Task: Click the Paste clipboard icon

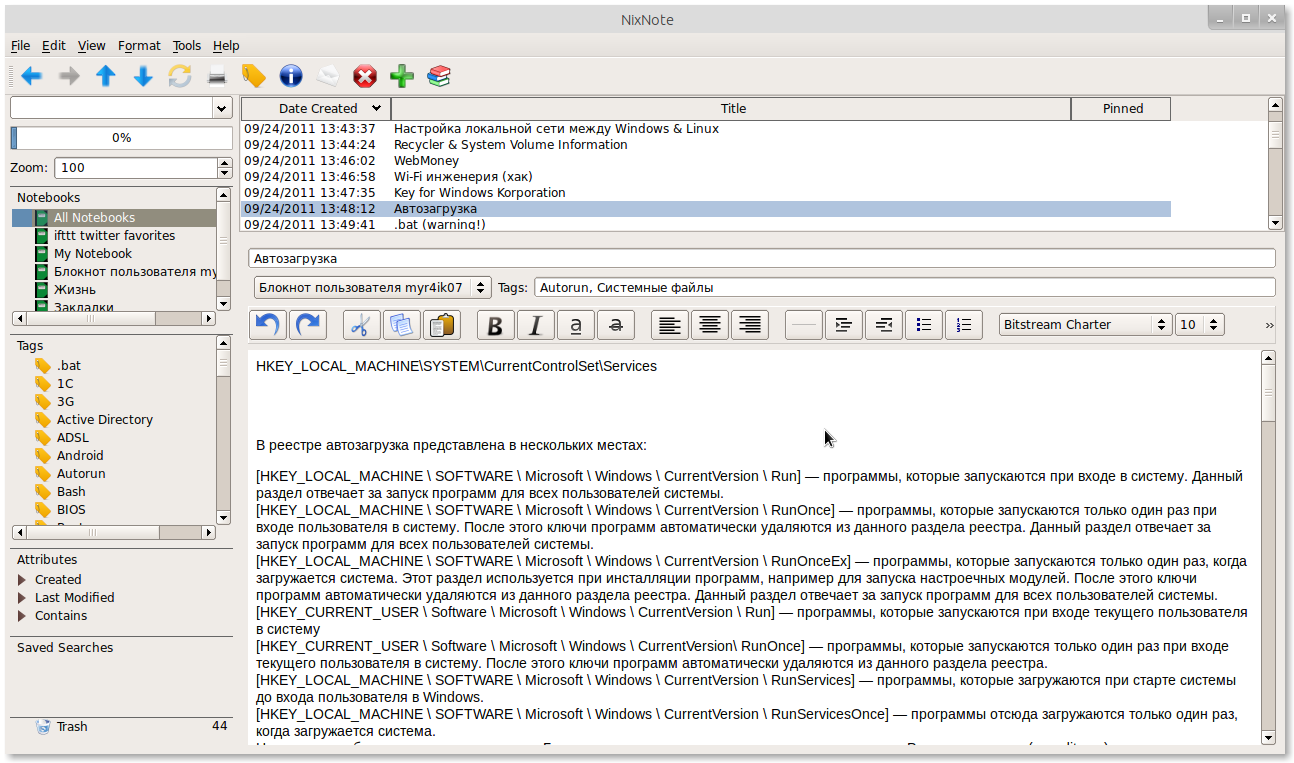Action: click(440, 324)
